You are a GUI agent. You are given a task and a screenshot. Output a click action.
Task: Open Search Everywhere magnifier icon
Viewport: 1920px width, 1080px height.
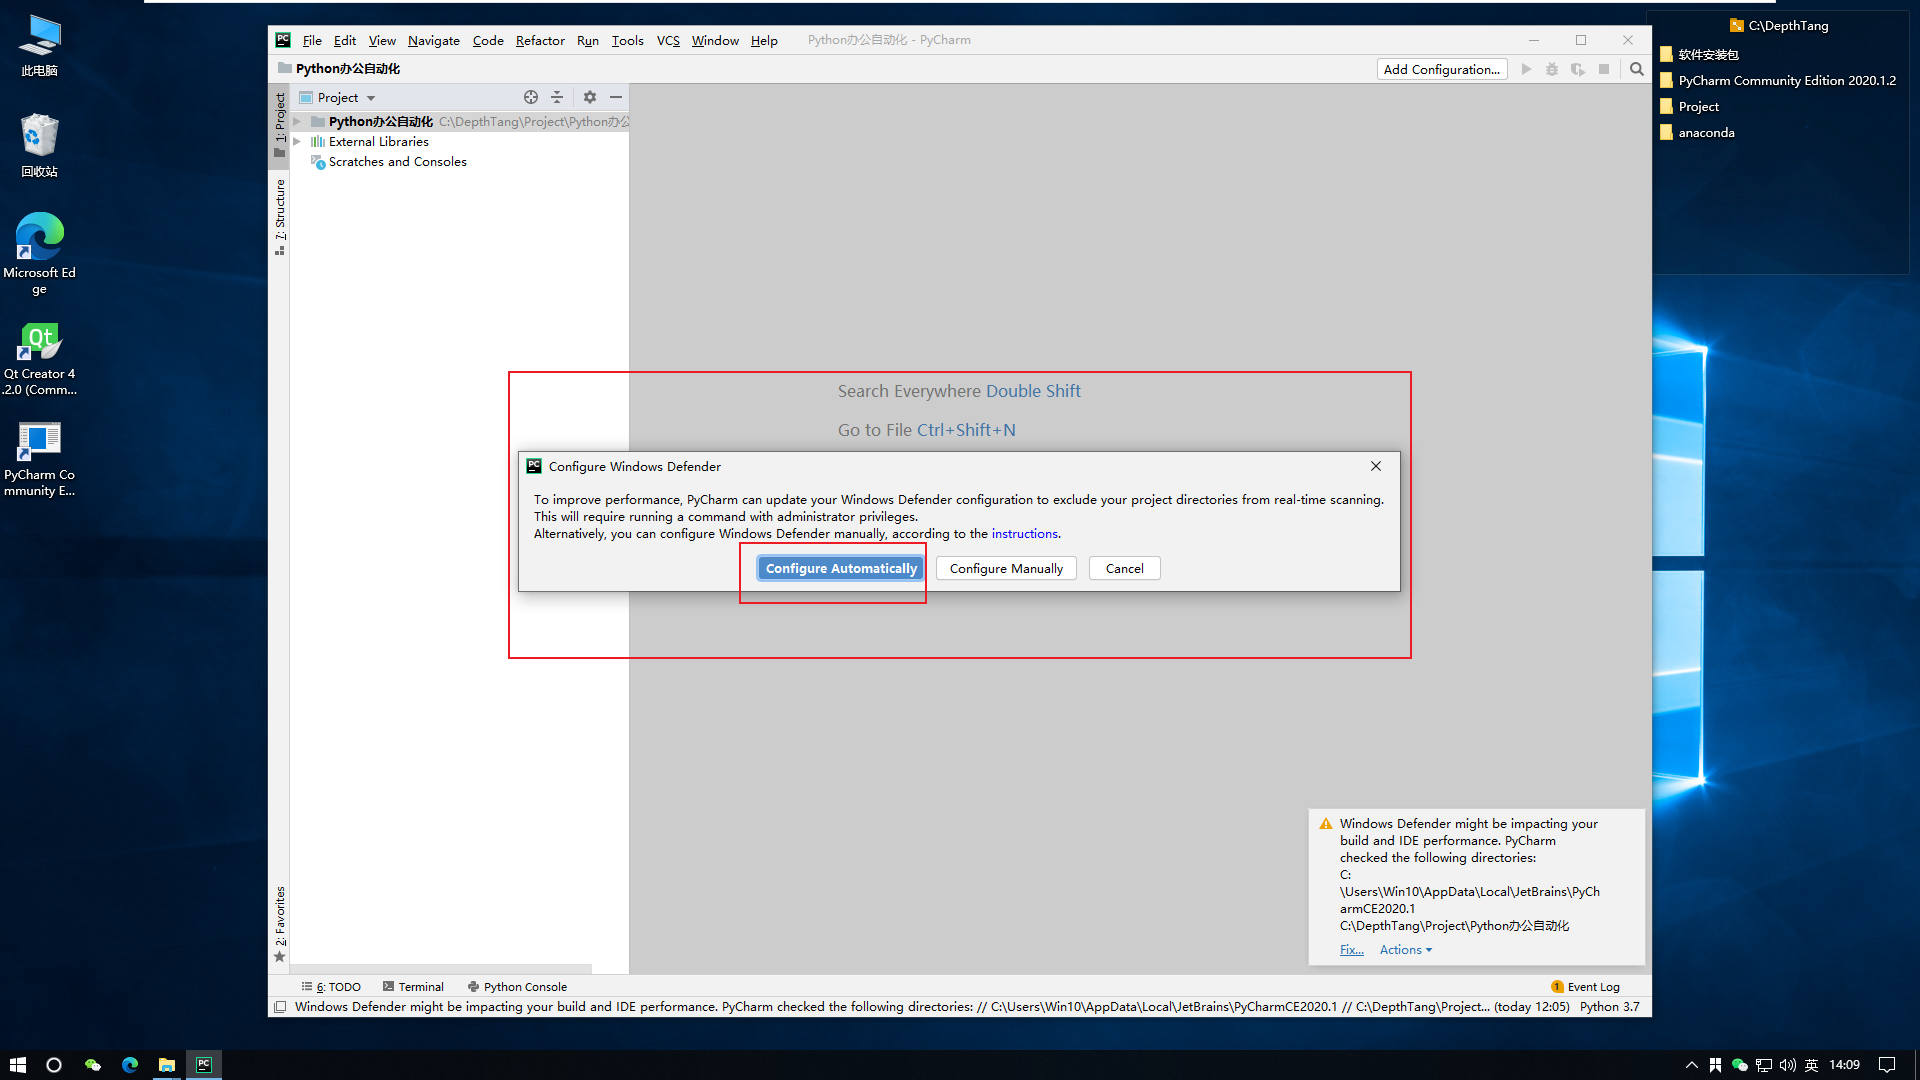point(1637,69)
